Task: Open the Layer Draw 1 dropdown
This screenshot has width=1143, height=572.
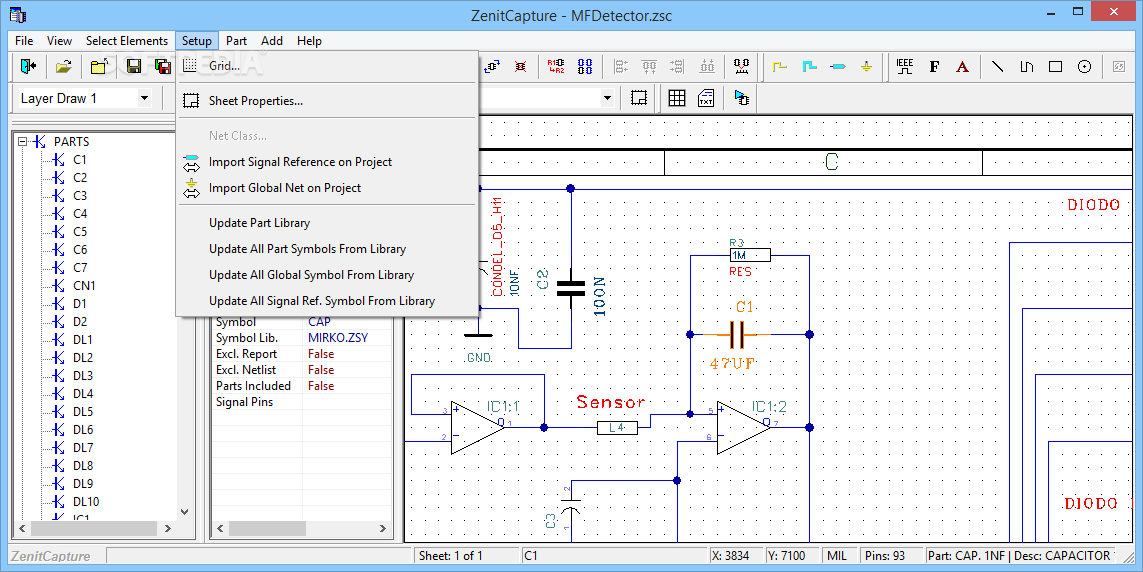Action: (x=144, y=98)
